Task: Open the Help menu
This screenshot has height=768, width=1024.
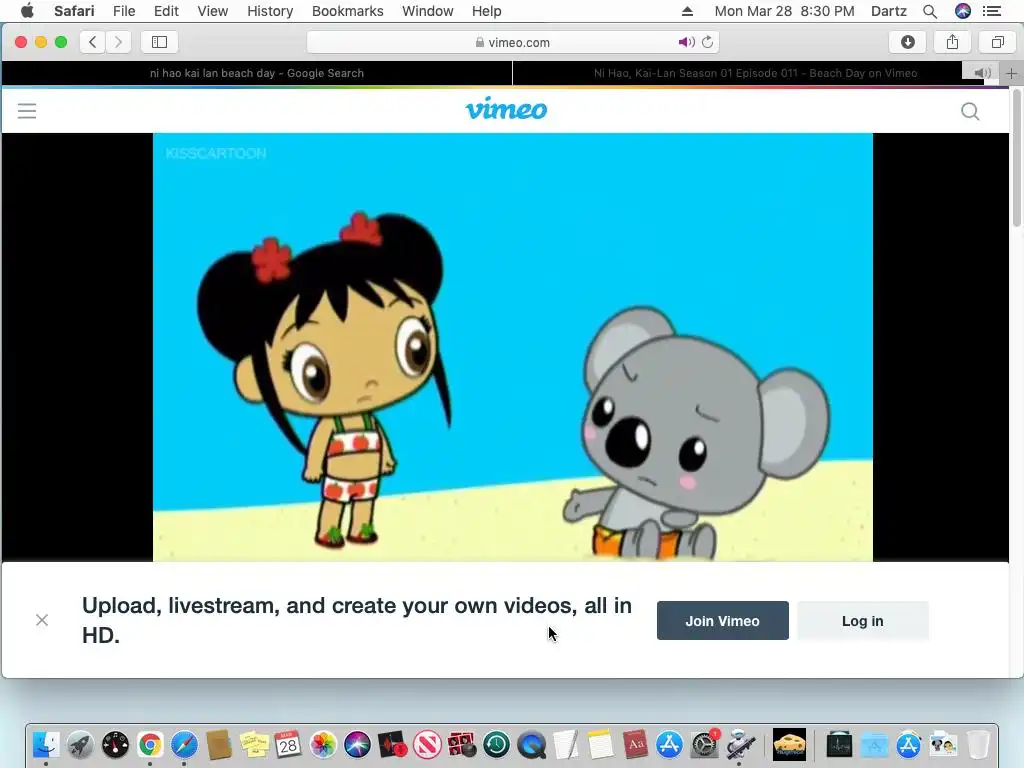Action: click(x=487, y=11)
